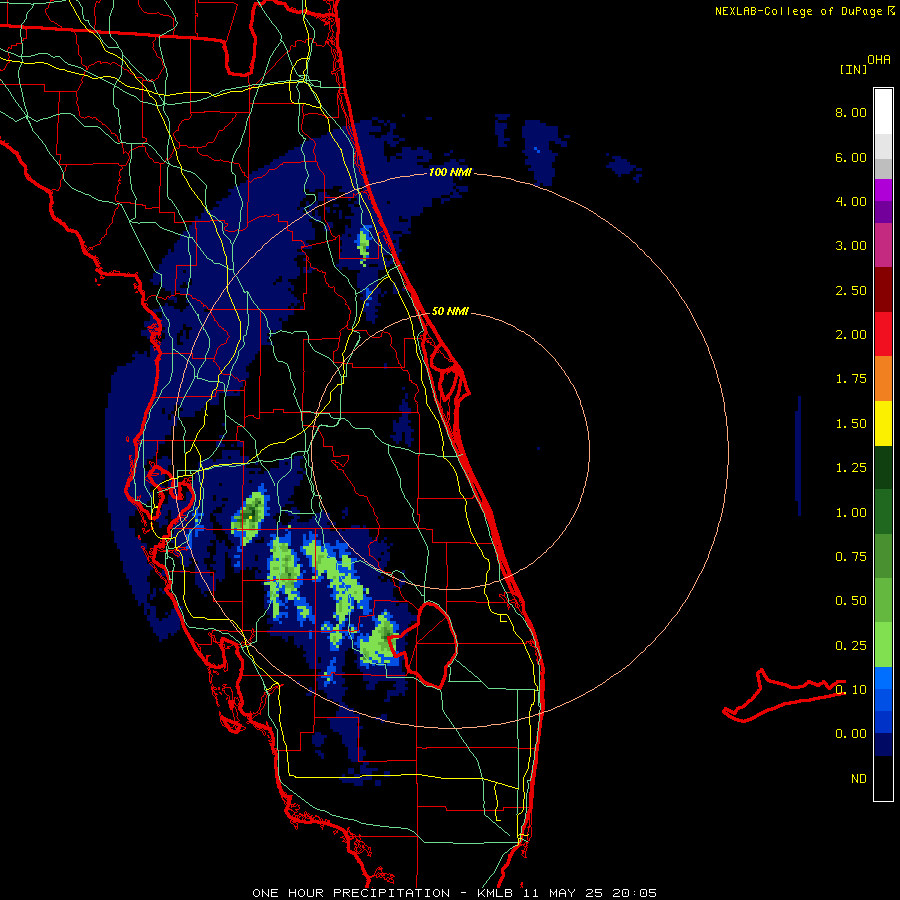This screenshot has width=900, height=900.
Task: Click the 1.75 legend value
Action: (851, 379)
